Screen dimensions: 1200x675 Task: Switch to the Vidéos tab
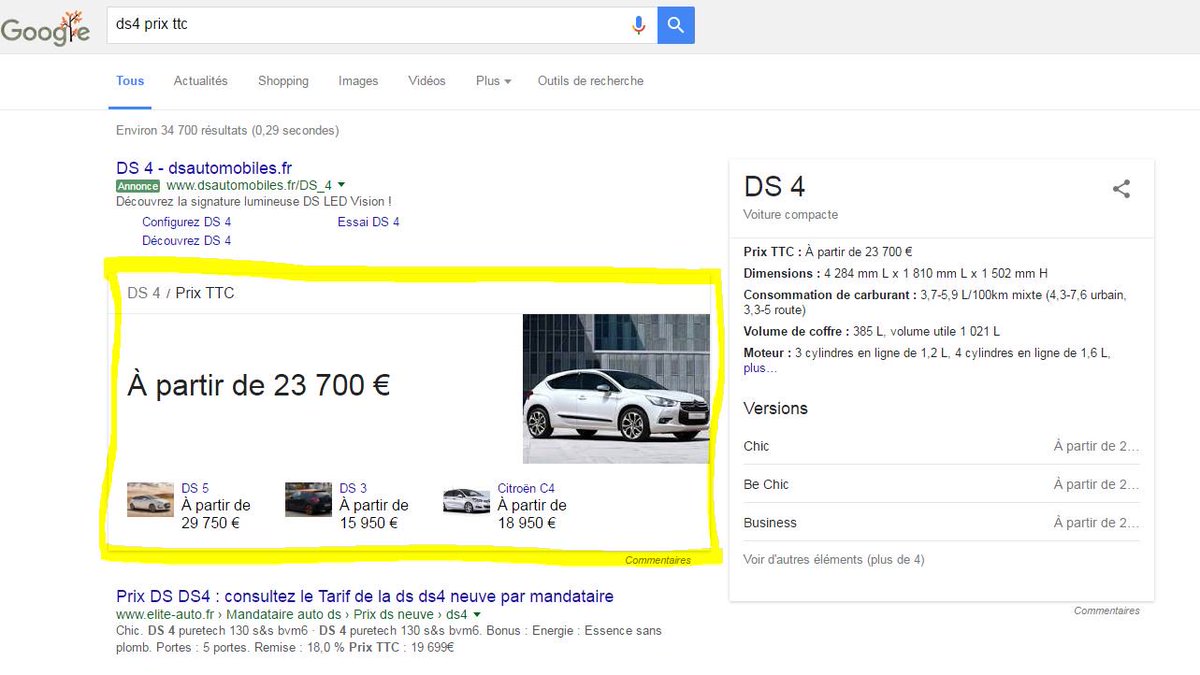pyautogui.click(x=427, y=81)
